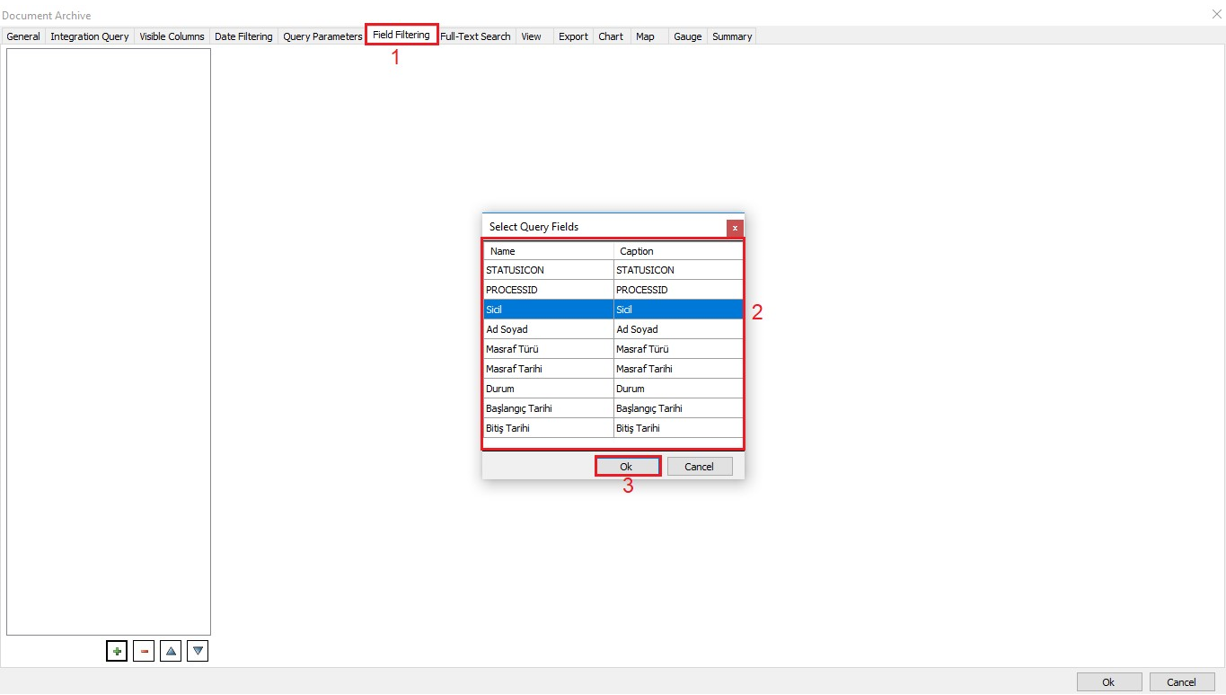Click the Name column header
Screen dimensions: 1226x695
548,251
